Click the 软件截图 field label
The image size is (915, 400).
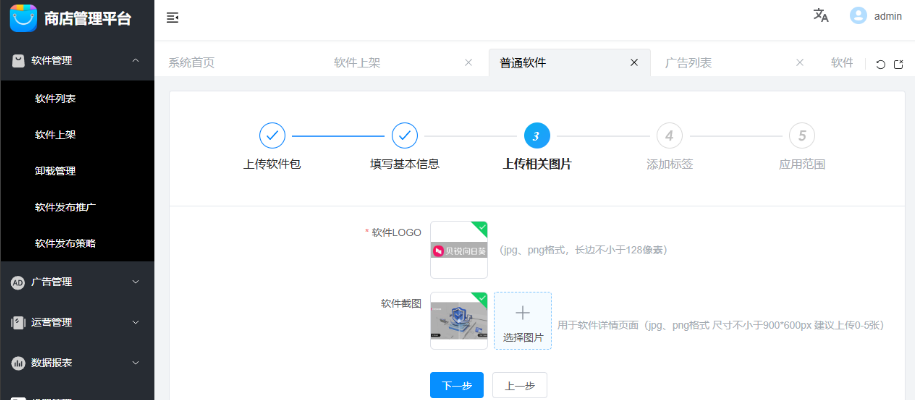(401, 304)
